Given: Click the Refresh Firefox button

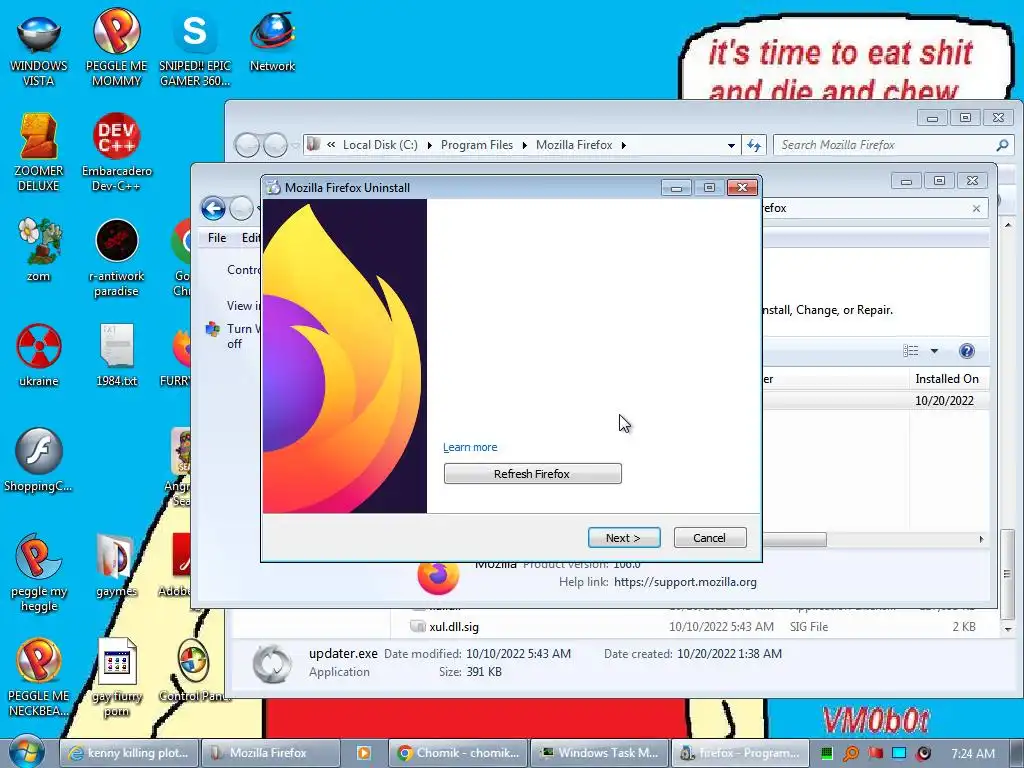Looking at the screenshot, I should [532, 473].
